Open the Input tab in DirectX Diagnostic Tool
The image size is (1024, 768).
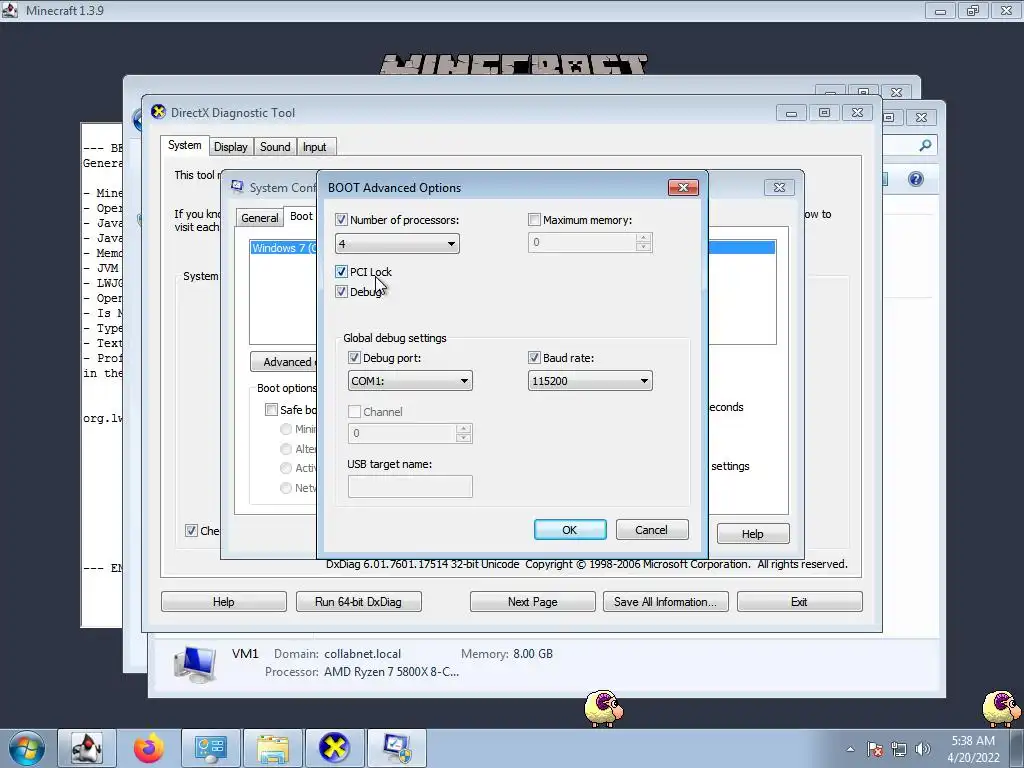[x=314, y=147]
